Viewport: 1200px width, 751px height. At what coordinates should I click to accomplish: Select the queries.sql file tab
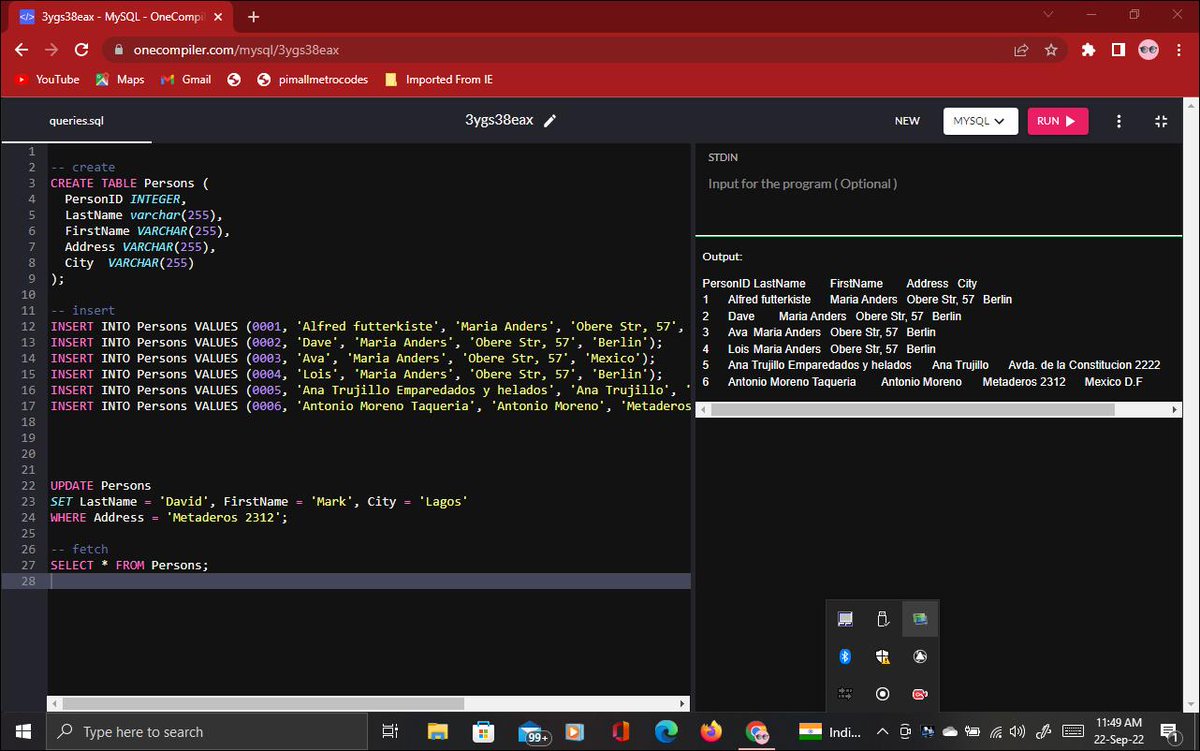tap(76, 121)
